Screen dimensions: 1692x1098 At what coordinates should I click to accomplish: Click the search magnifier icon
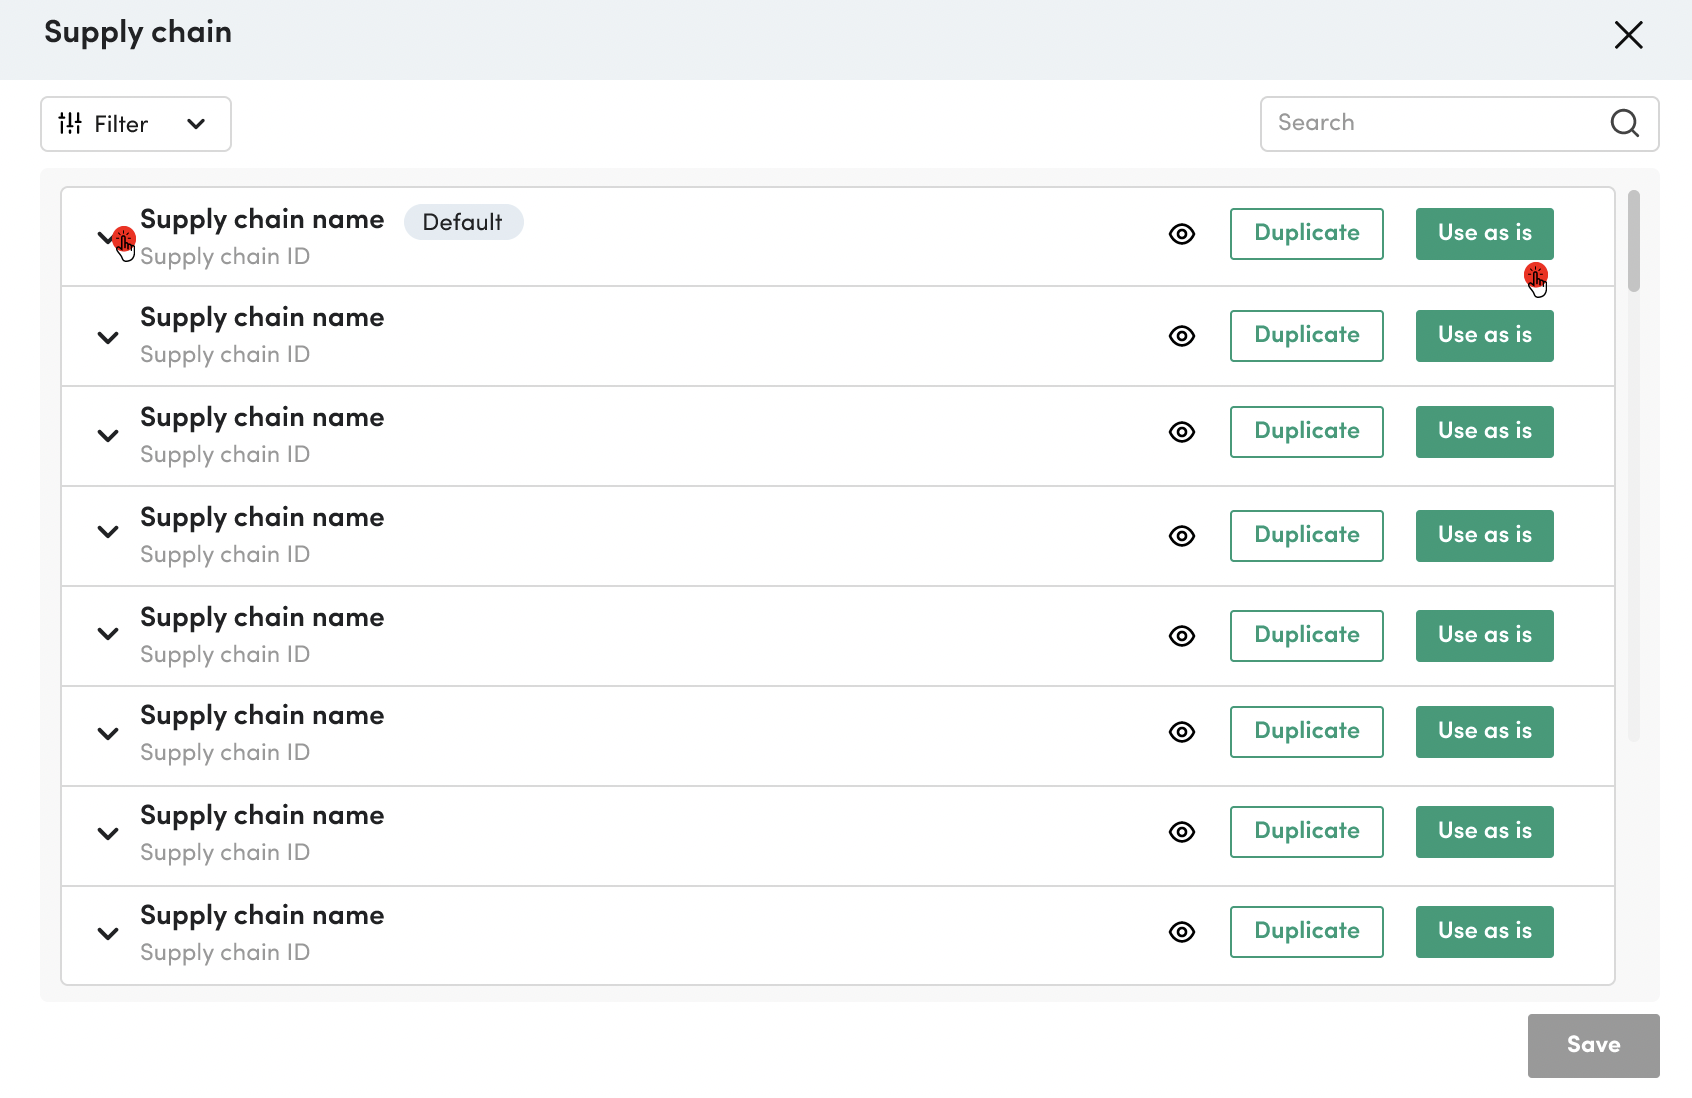[x=1625, y=123]
